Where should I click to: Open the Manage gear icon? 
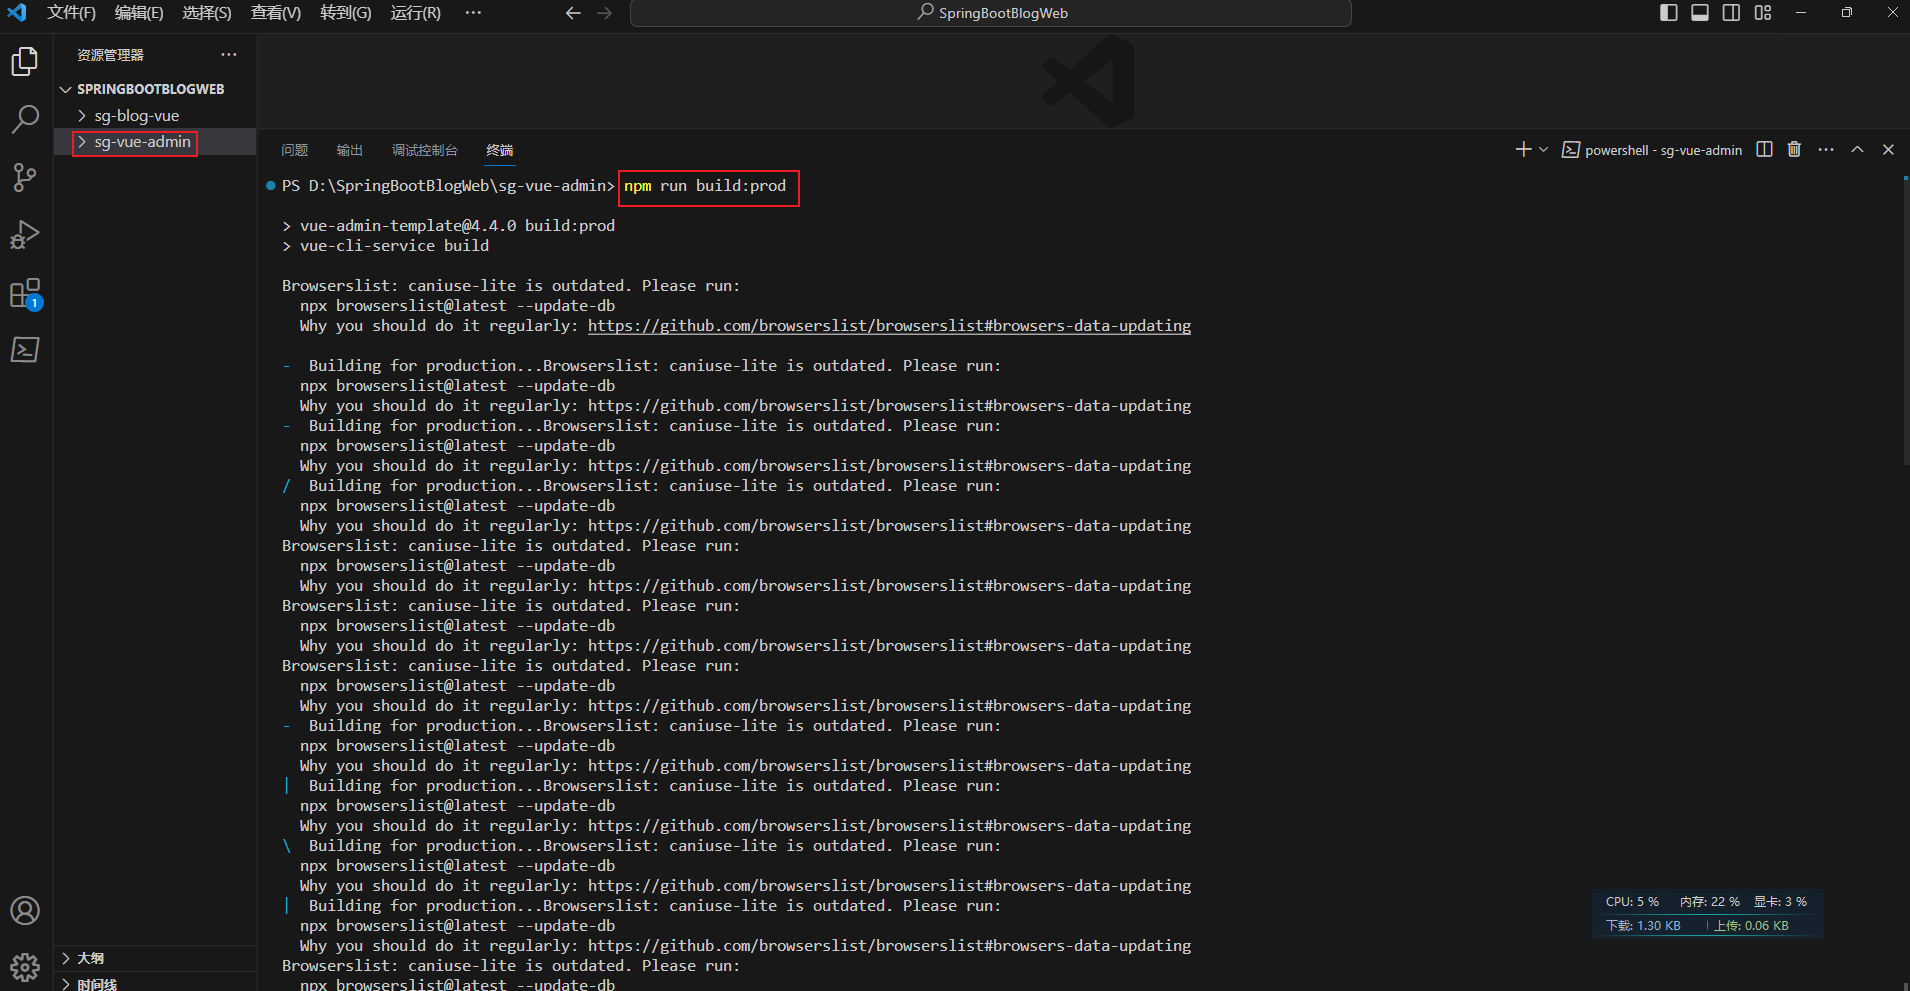point(25,967)
